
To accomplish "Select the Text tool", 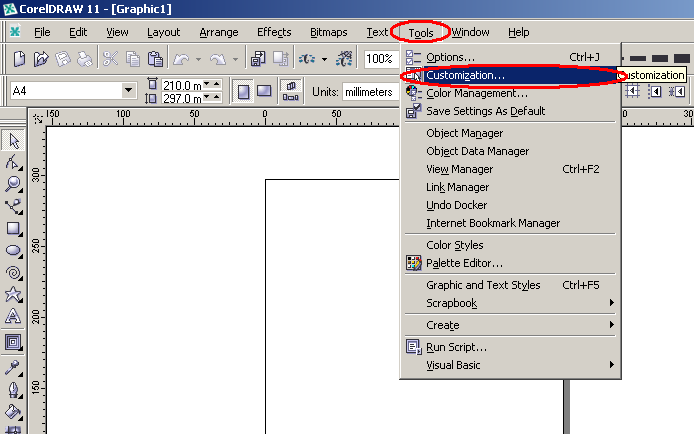I will tap(13, 316).
